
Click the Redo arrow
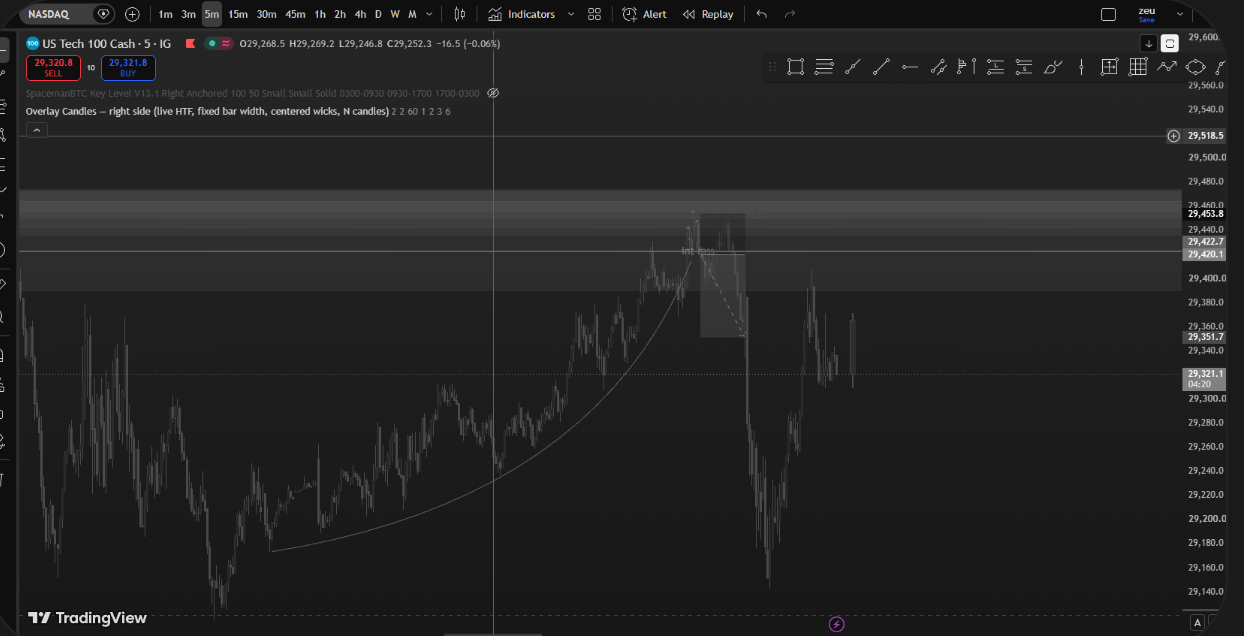(x=790, y=14)
